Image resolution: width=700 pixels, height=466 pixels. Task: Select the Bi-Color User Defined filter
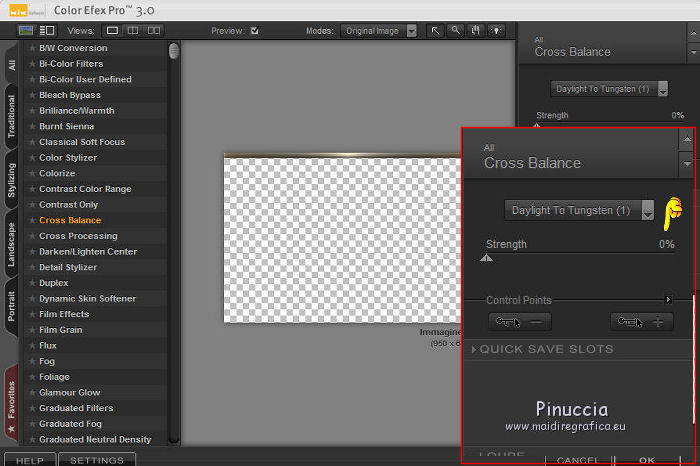(x=85, y=79)
